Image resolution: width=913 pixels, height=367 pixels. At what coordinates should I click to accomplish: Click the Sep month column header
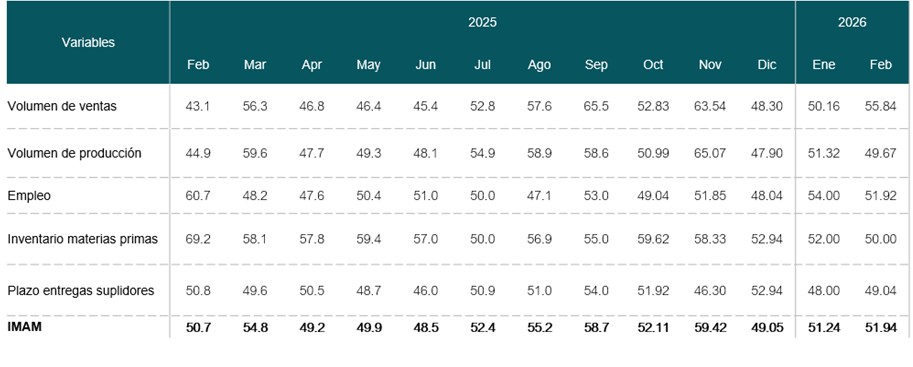click(x=596, y=65)
